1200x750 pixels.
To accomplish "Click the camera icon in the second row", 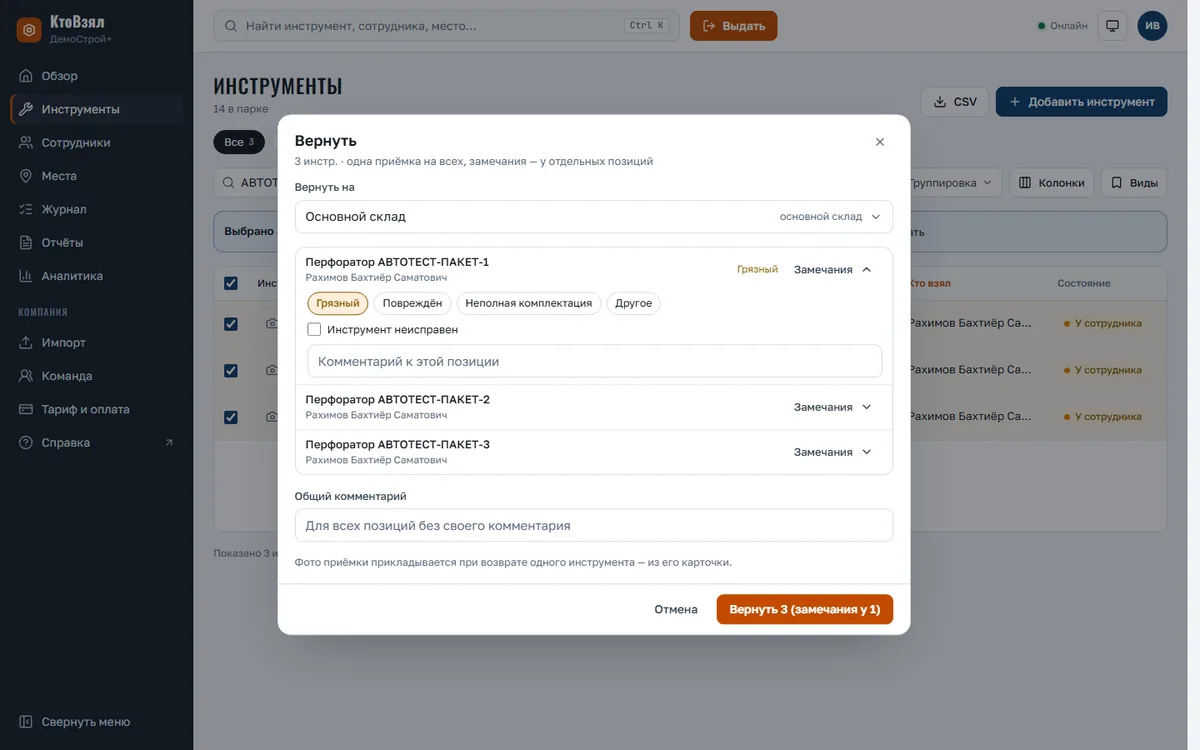I will click(x=271, y=371).
